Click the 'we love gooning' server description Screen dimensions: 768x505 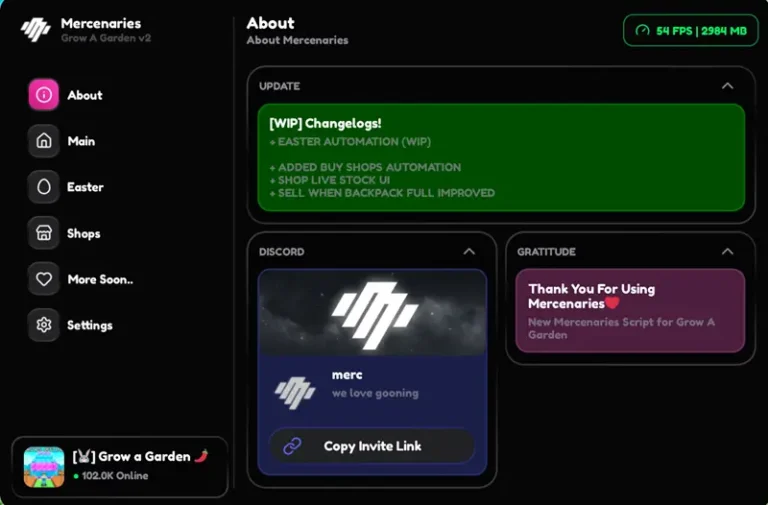[x=375, y=393]
